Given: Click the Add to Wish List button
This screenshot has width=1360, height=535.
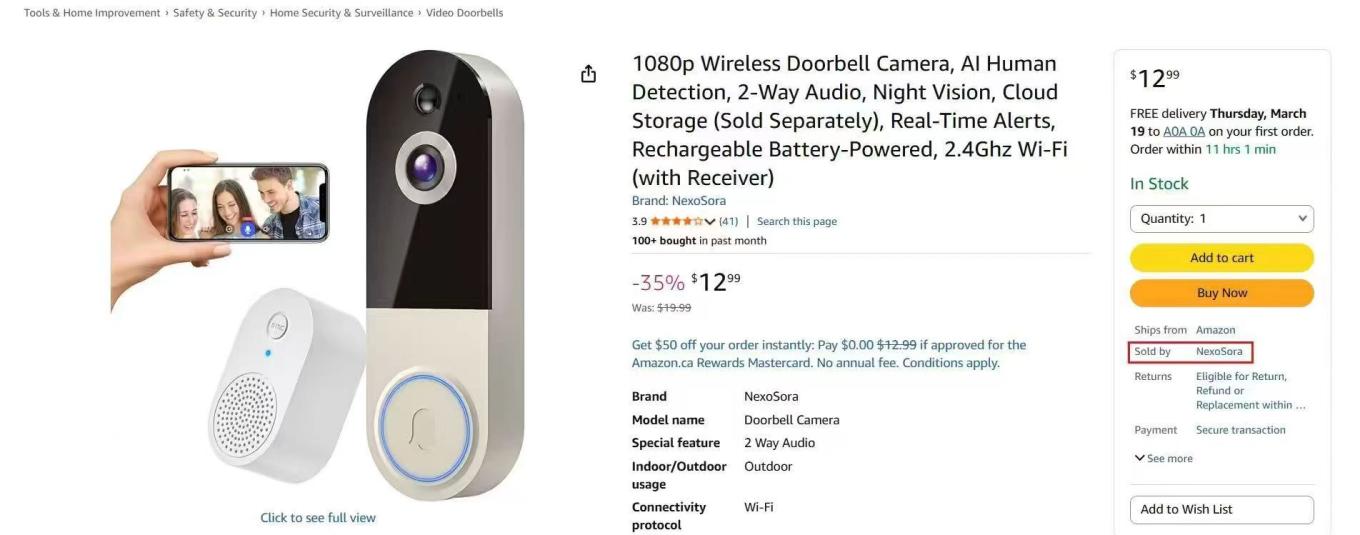Looking at the screenshot, I should click(x=1221, y=509).
